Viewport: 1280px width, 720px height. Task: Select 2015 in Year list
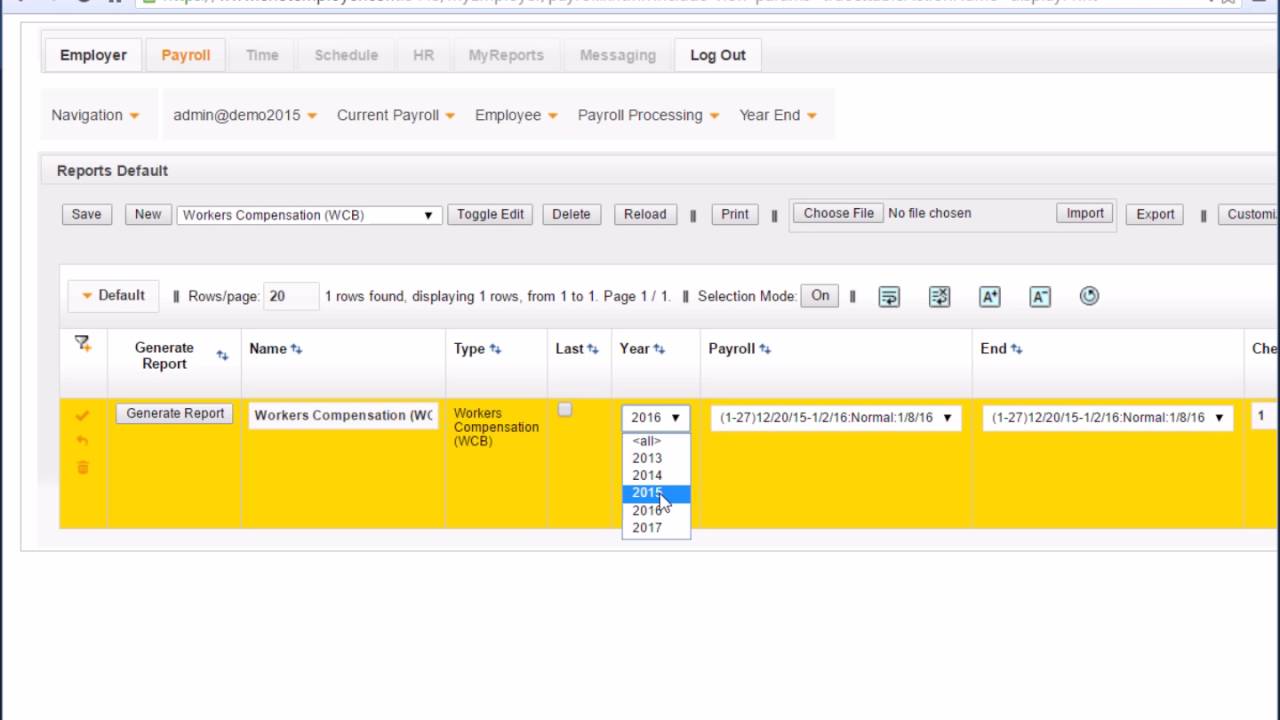[656, 493]
